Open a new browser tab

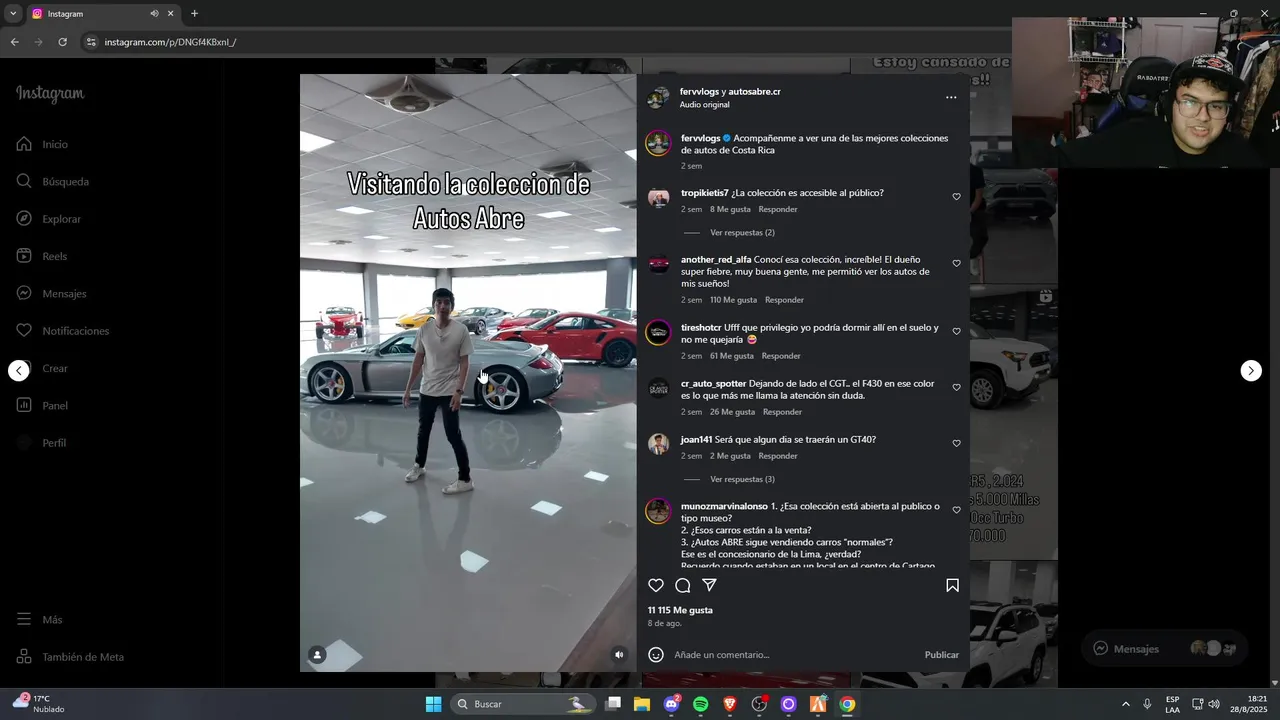(194, 14)
